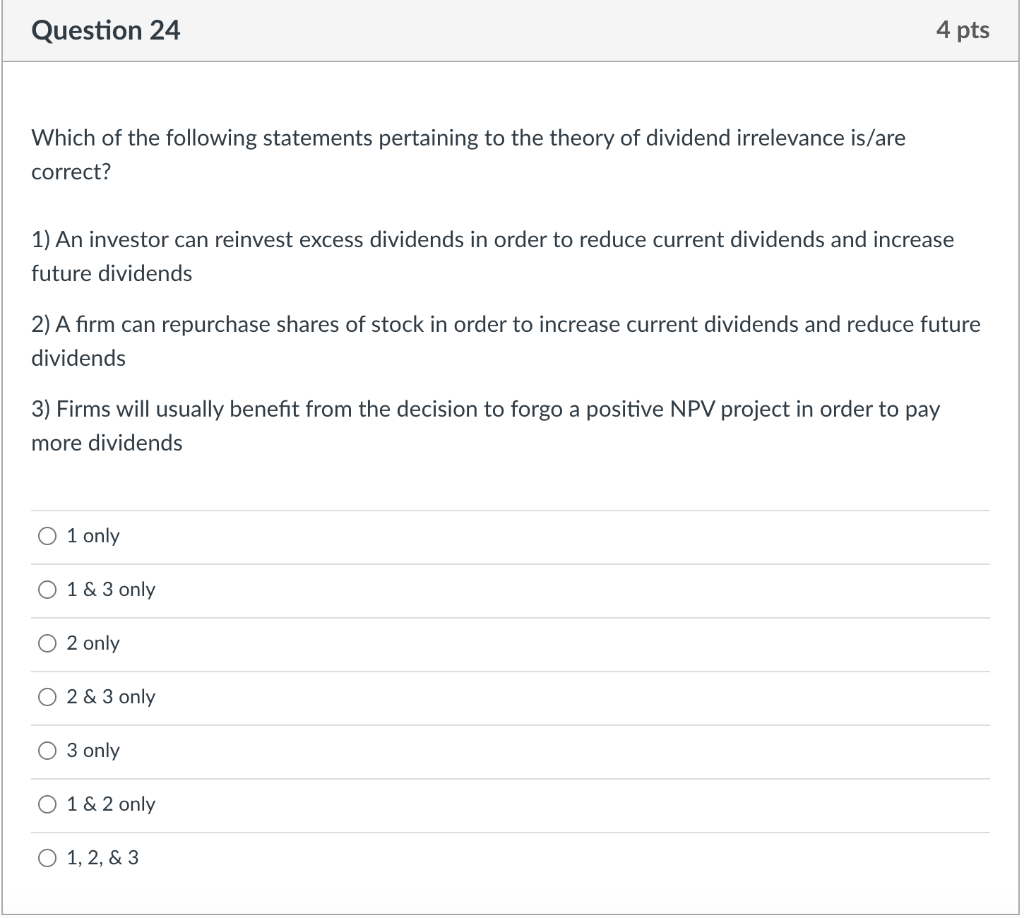Click the "2 & 3 only" label text

click(x=111, y=697)
